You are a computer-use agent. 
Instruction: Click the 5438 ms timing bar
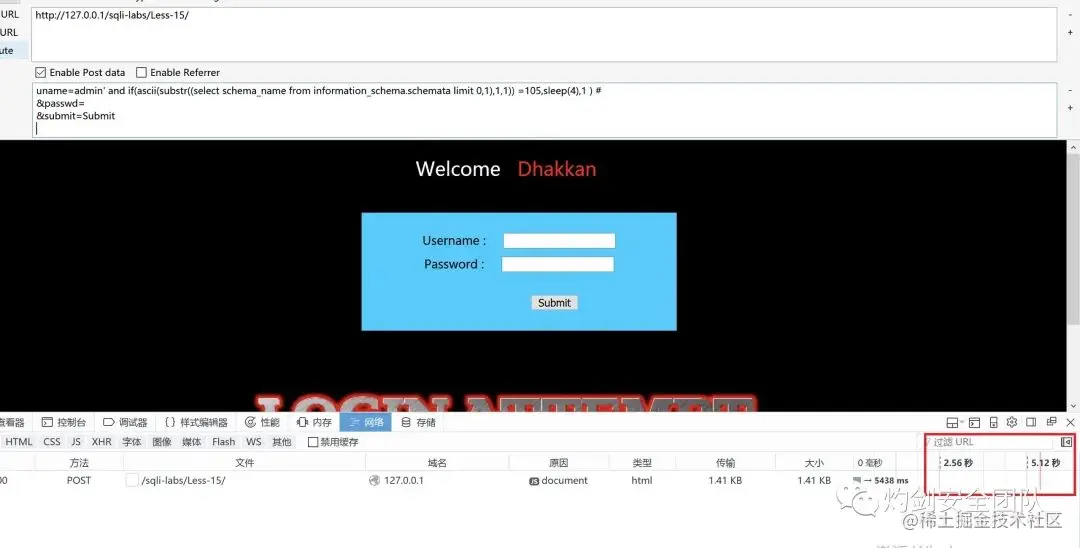pos(880,481)
